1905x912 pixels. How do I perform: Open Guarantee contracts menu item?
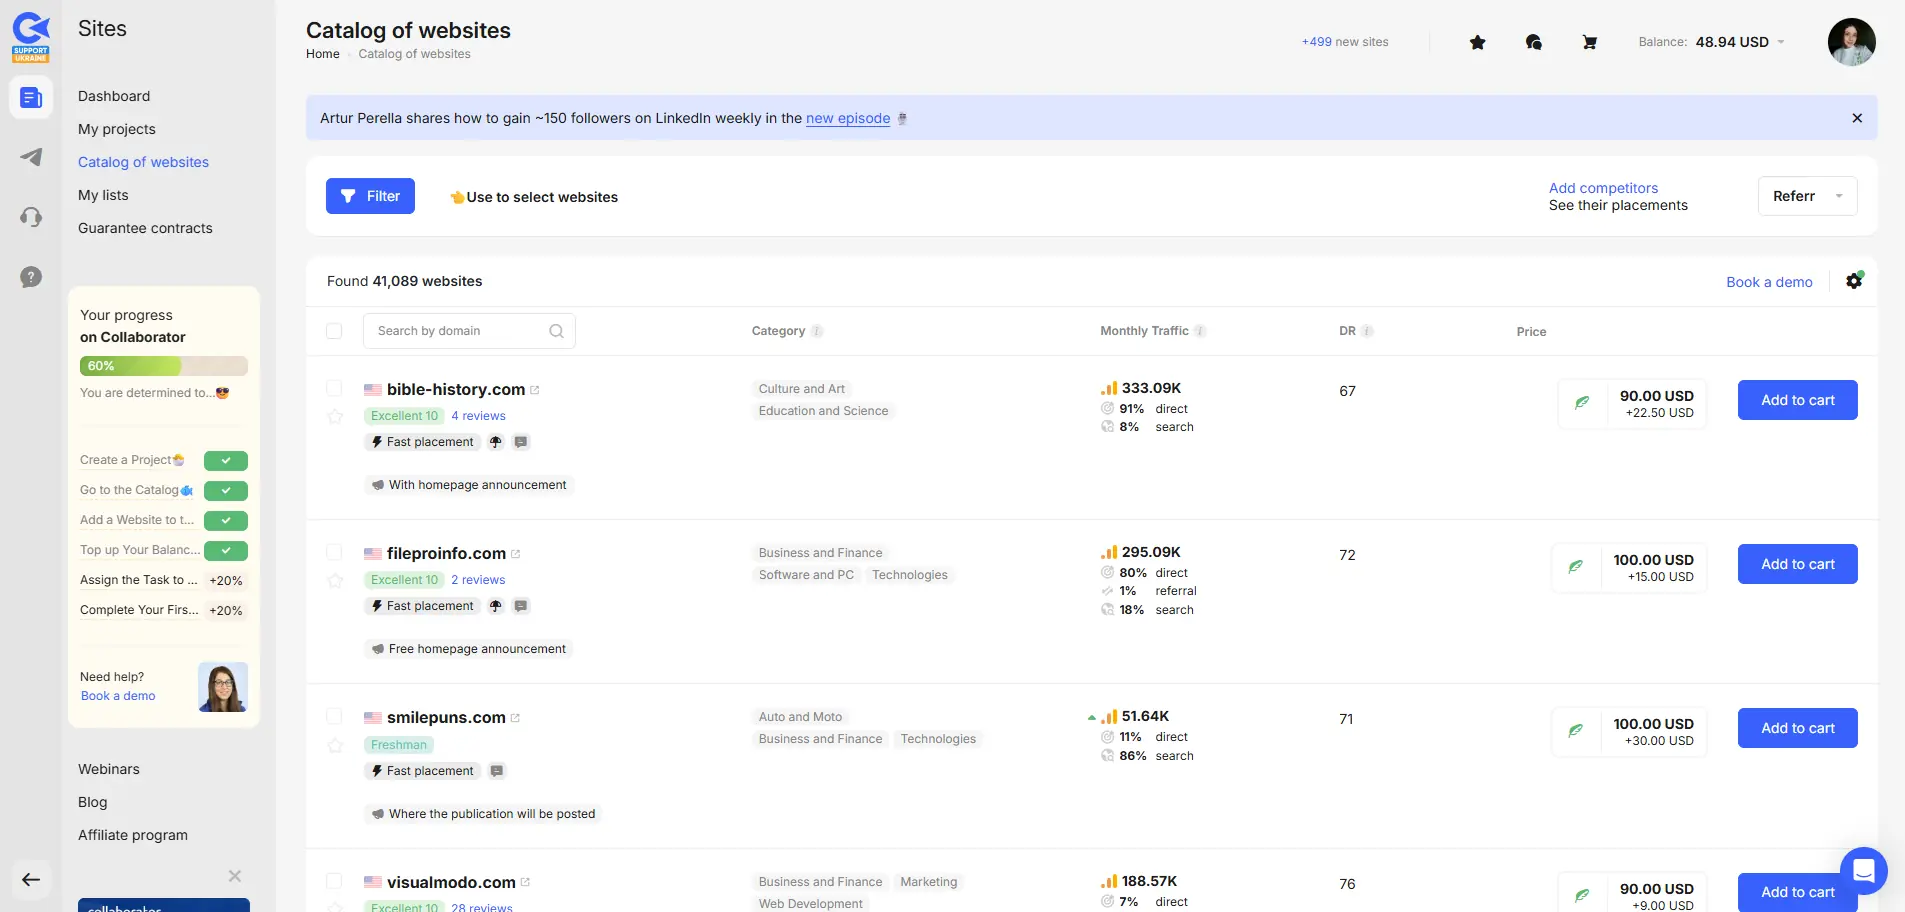pos(145,228)
